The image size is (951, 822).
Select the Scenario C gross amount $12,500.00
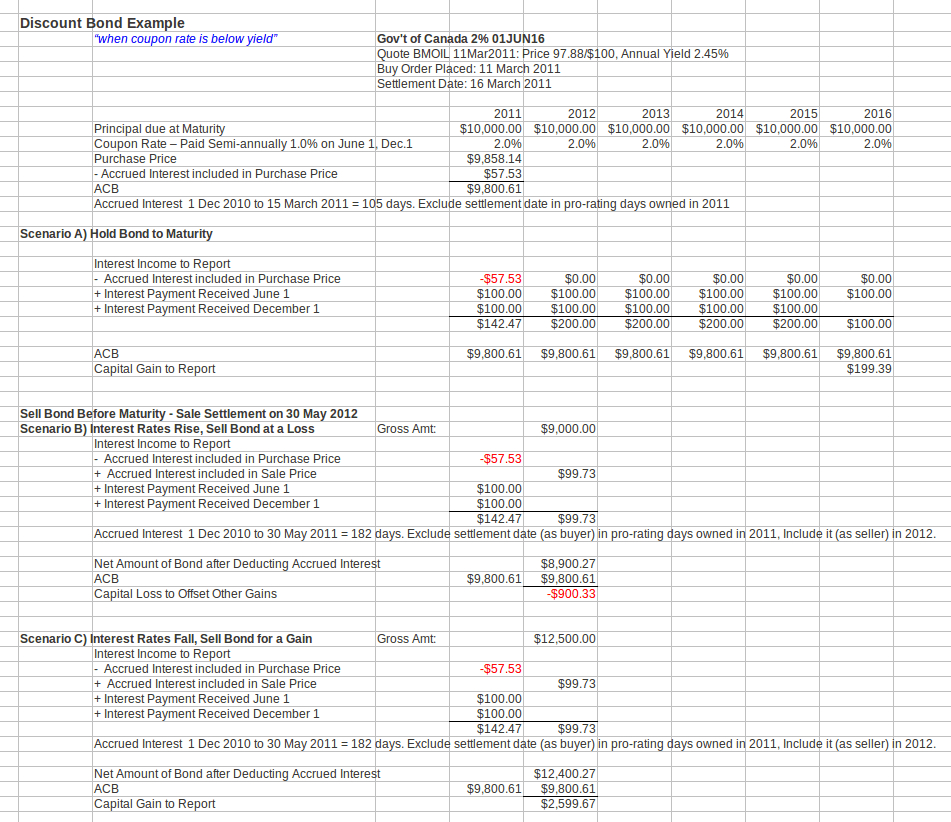(565, 639)
